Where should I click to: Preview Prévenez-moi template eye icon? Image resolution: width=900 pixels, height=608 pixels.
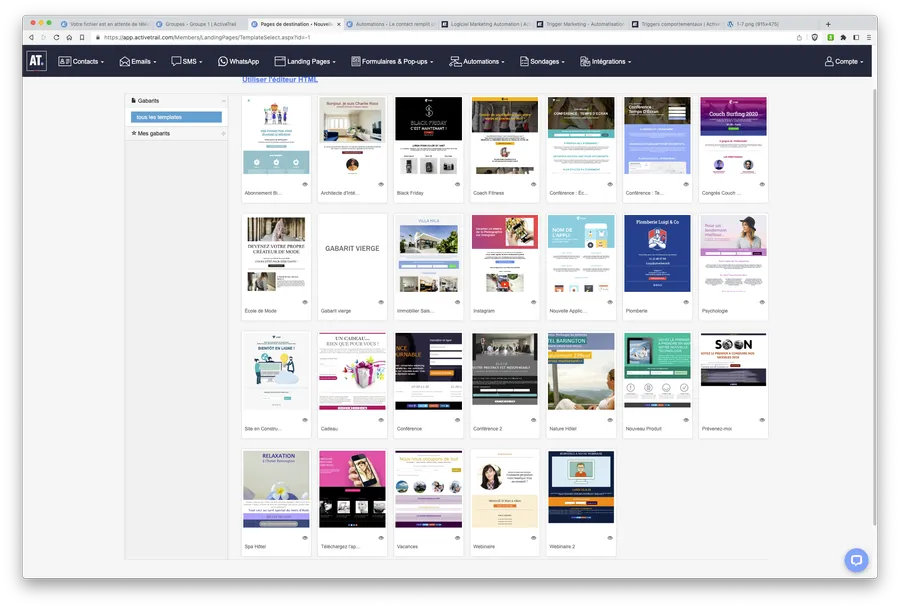click(x=762, y=420)
